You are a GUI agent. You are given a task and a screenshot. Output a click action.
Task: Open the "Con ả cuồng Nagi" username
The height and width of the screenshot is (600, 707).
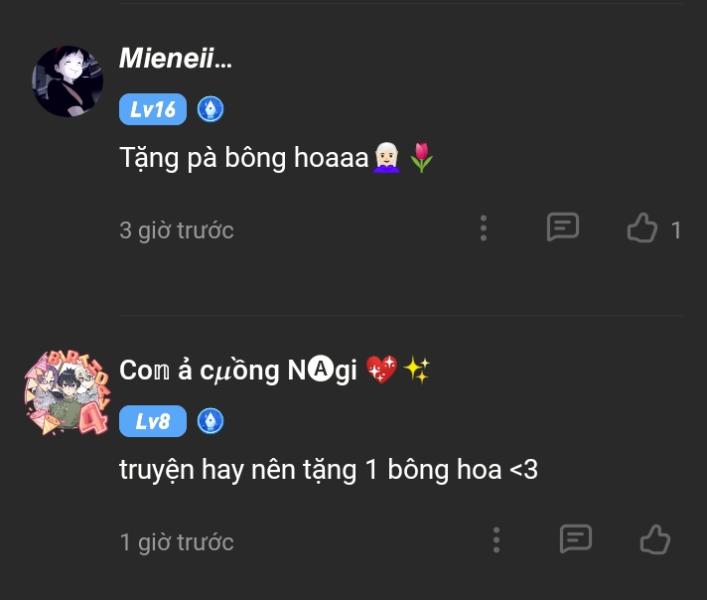click(238, 370)
